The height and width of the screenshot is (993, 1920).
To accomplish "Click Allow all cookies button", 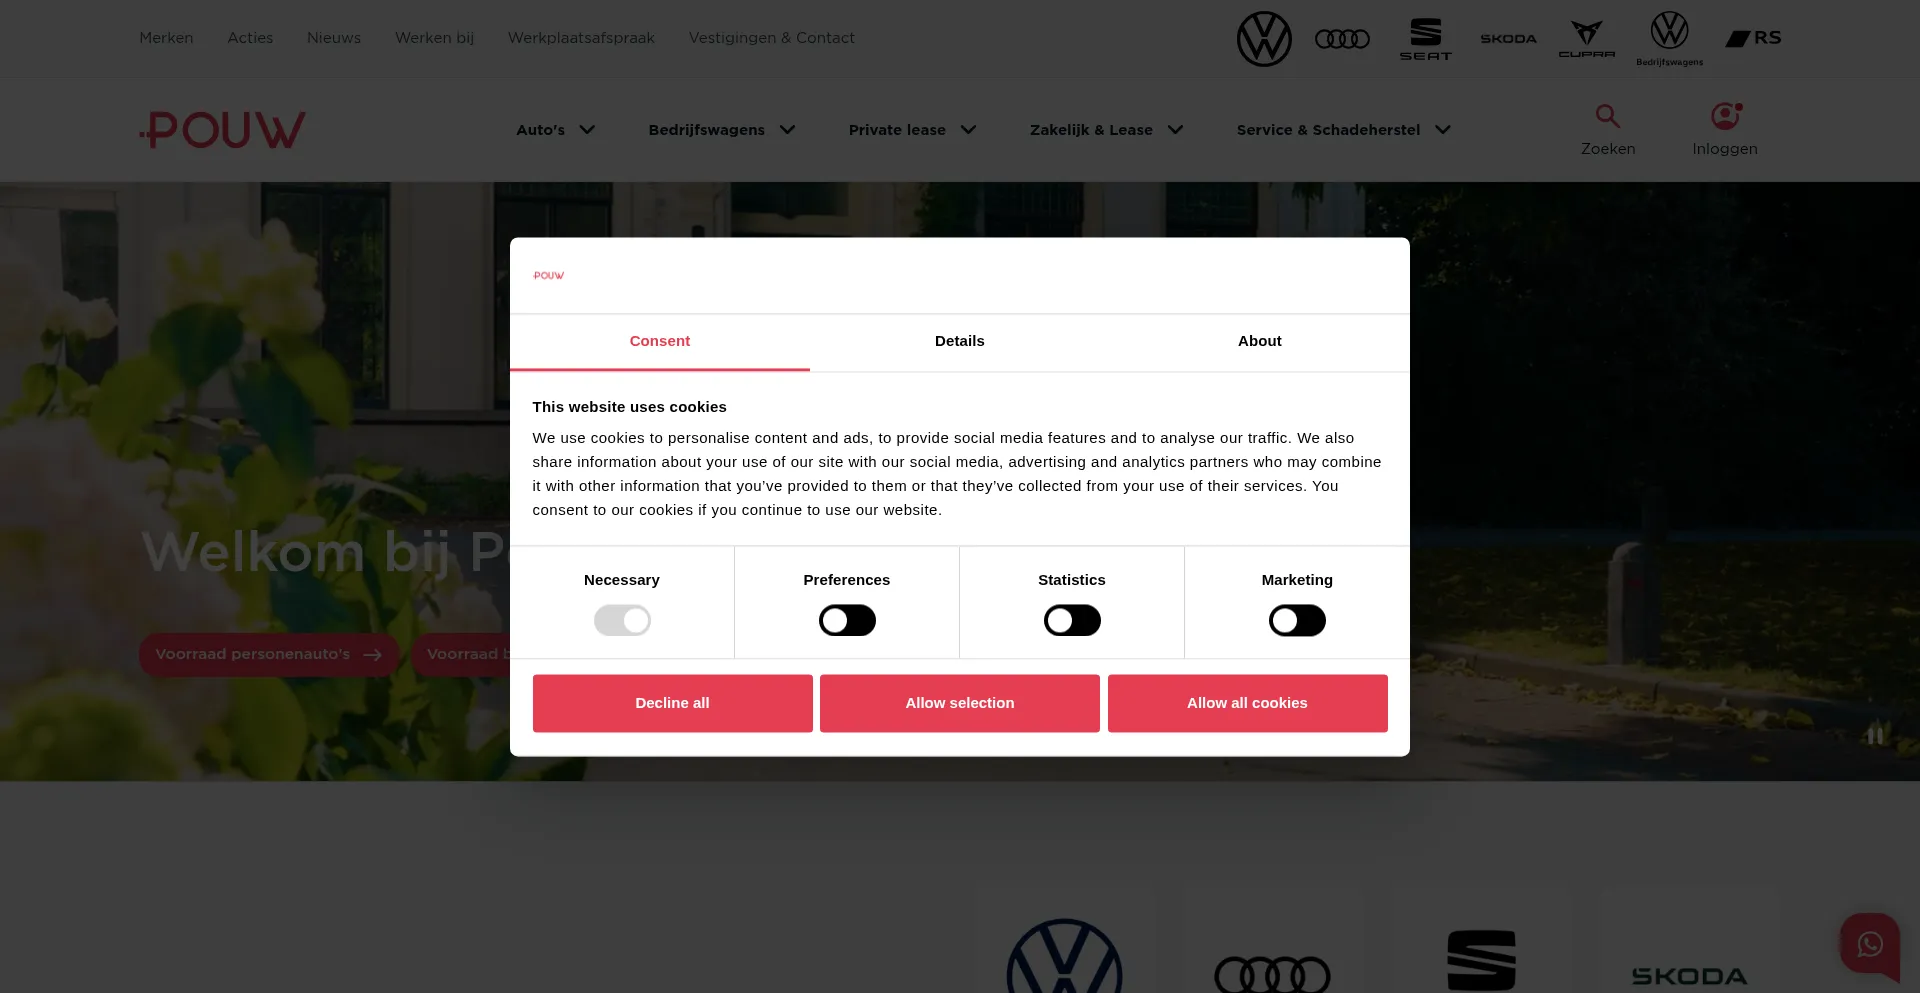I will click(1247, 703).
